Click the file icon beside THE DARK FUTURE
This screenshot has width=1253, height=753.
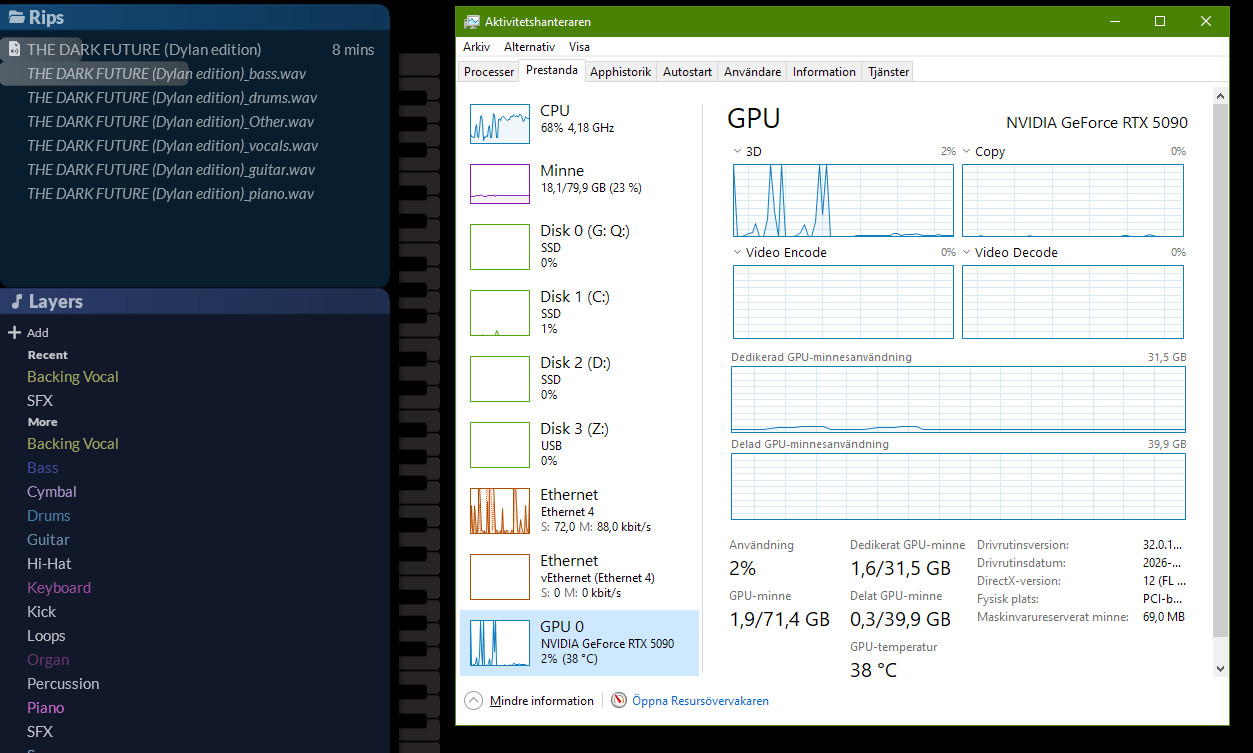(x=15, y=49)
